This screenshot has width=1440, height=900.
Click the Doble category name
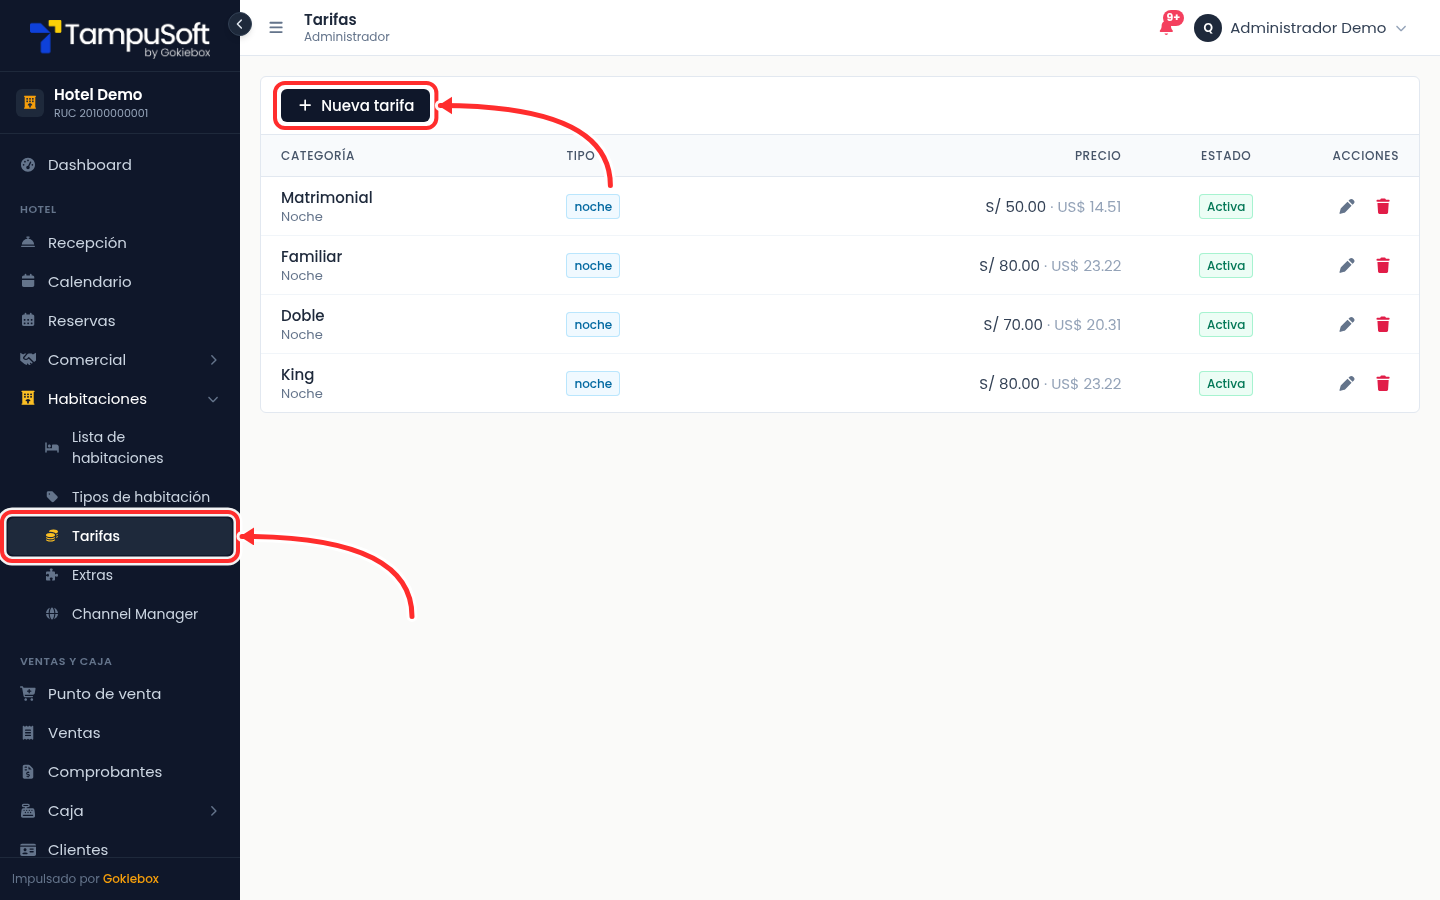click(x=303, y=316)
